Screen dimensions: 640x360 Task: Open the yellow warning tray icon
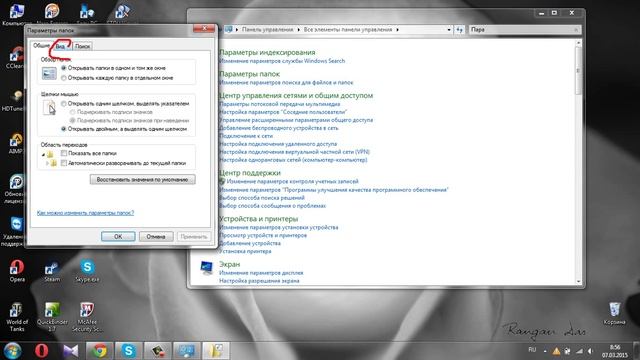(x=556, y=351)
